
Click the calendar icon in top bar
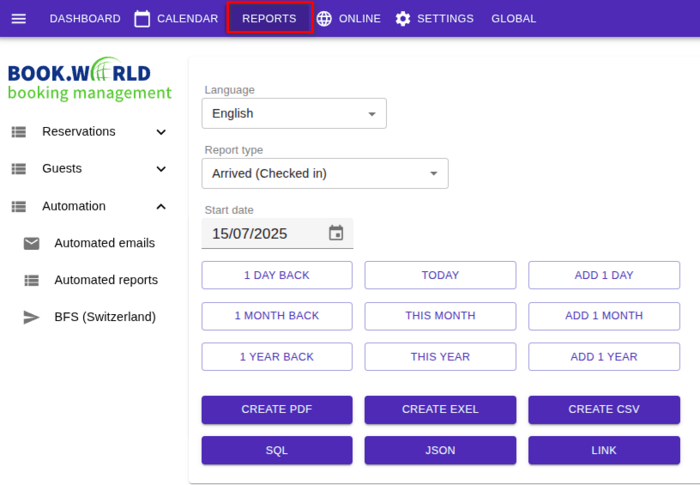click(x=142, y=19)
